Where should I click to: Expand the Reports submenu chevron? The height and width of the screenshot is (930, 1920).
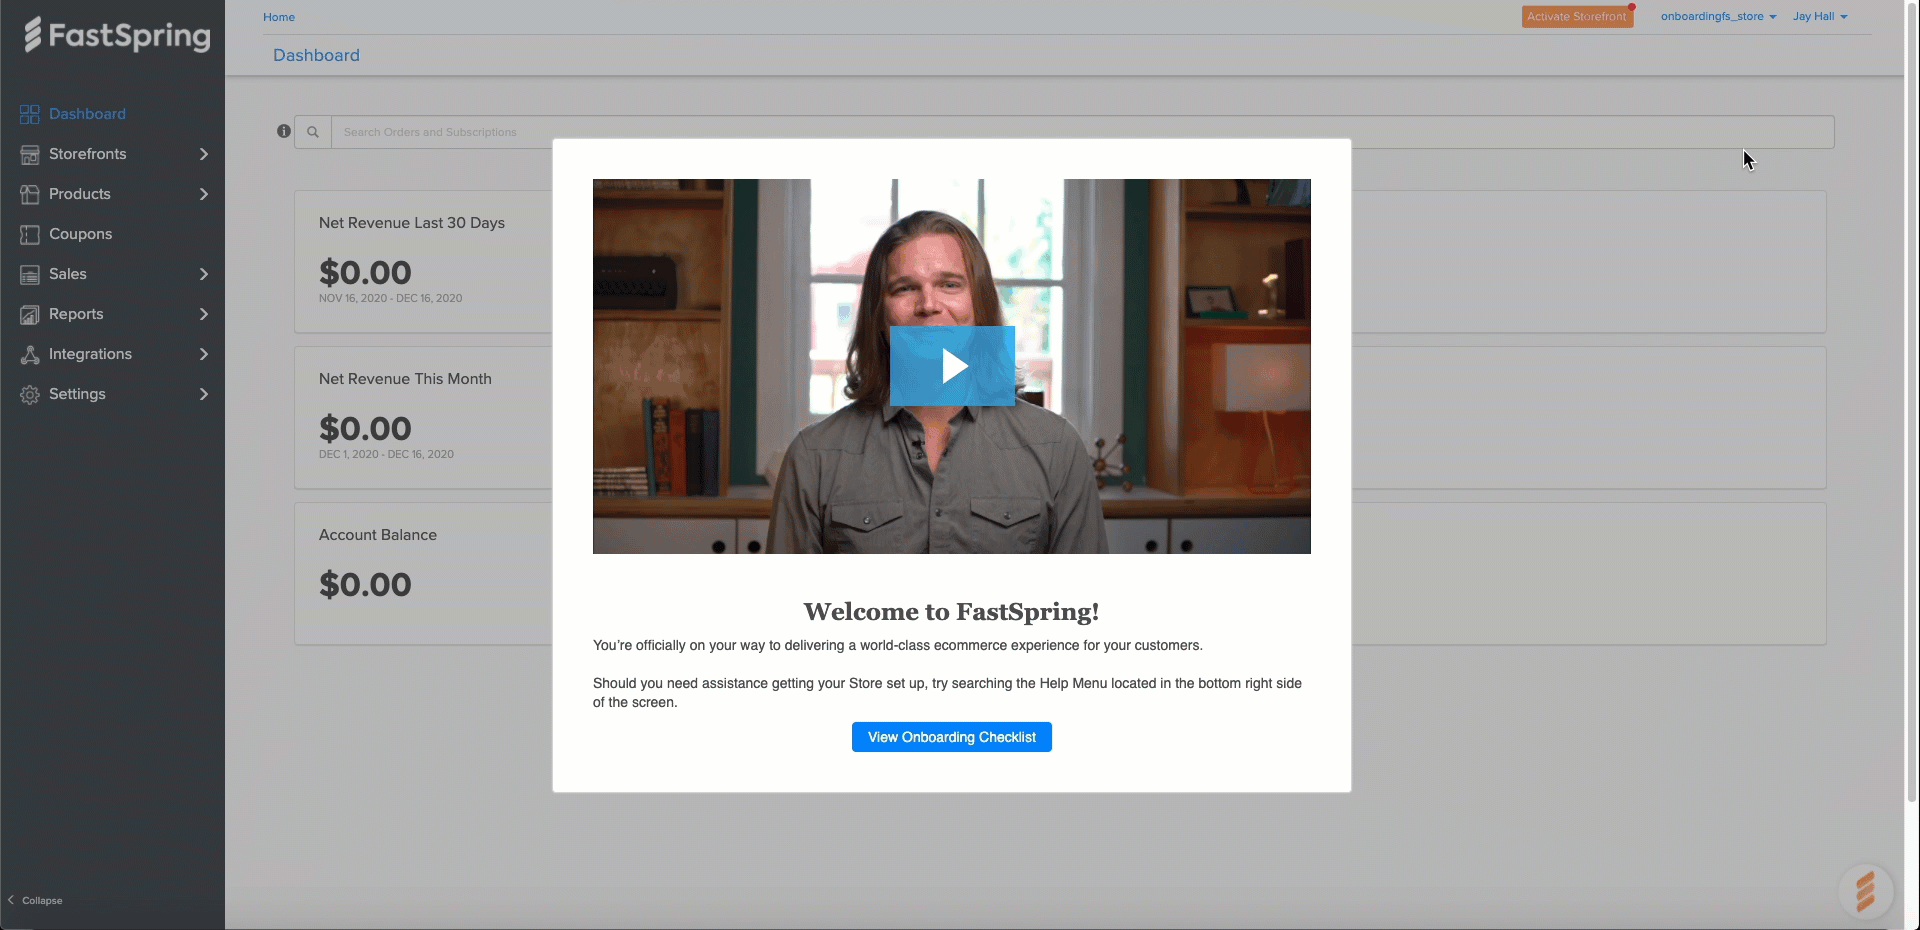click(x=204, y=314)
